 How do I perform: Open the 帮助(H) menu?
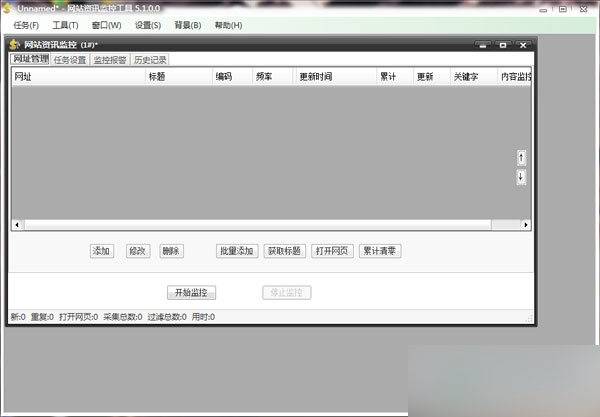click(x=228, y=25)
